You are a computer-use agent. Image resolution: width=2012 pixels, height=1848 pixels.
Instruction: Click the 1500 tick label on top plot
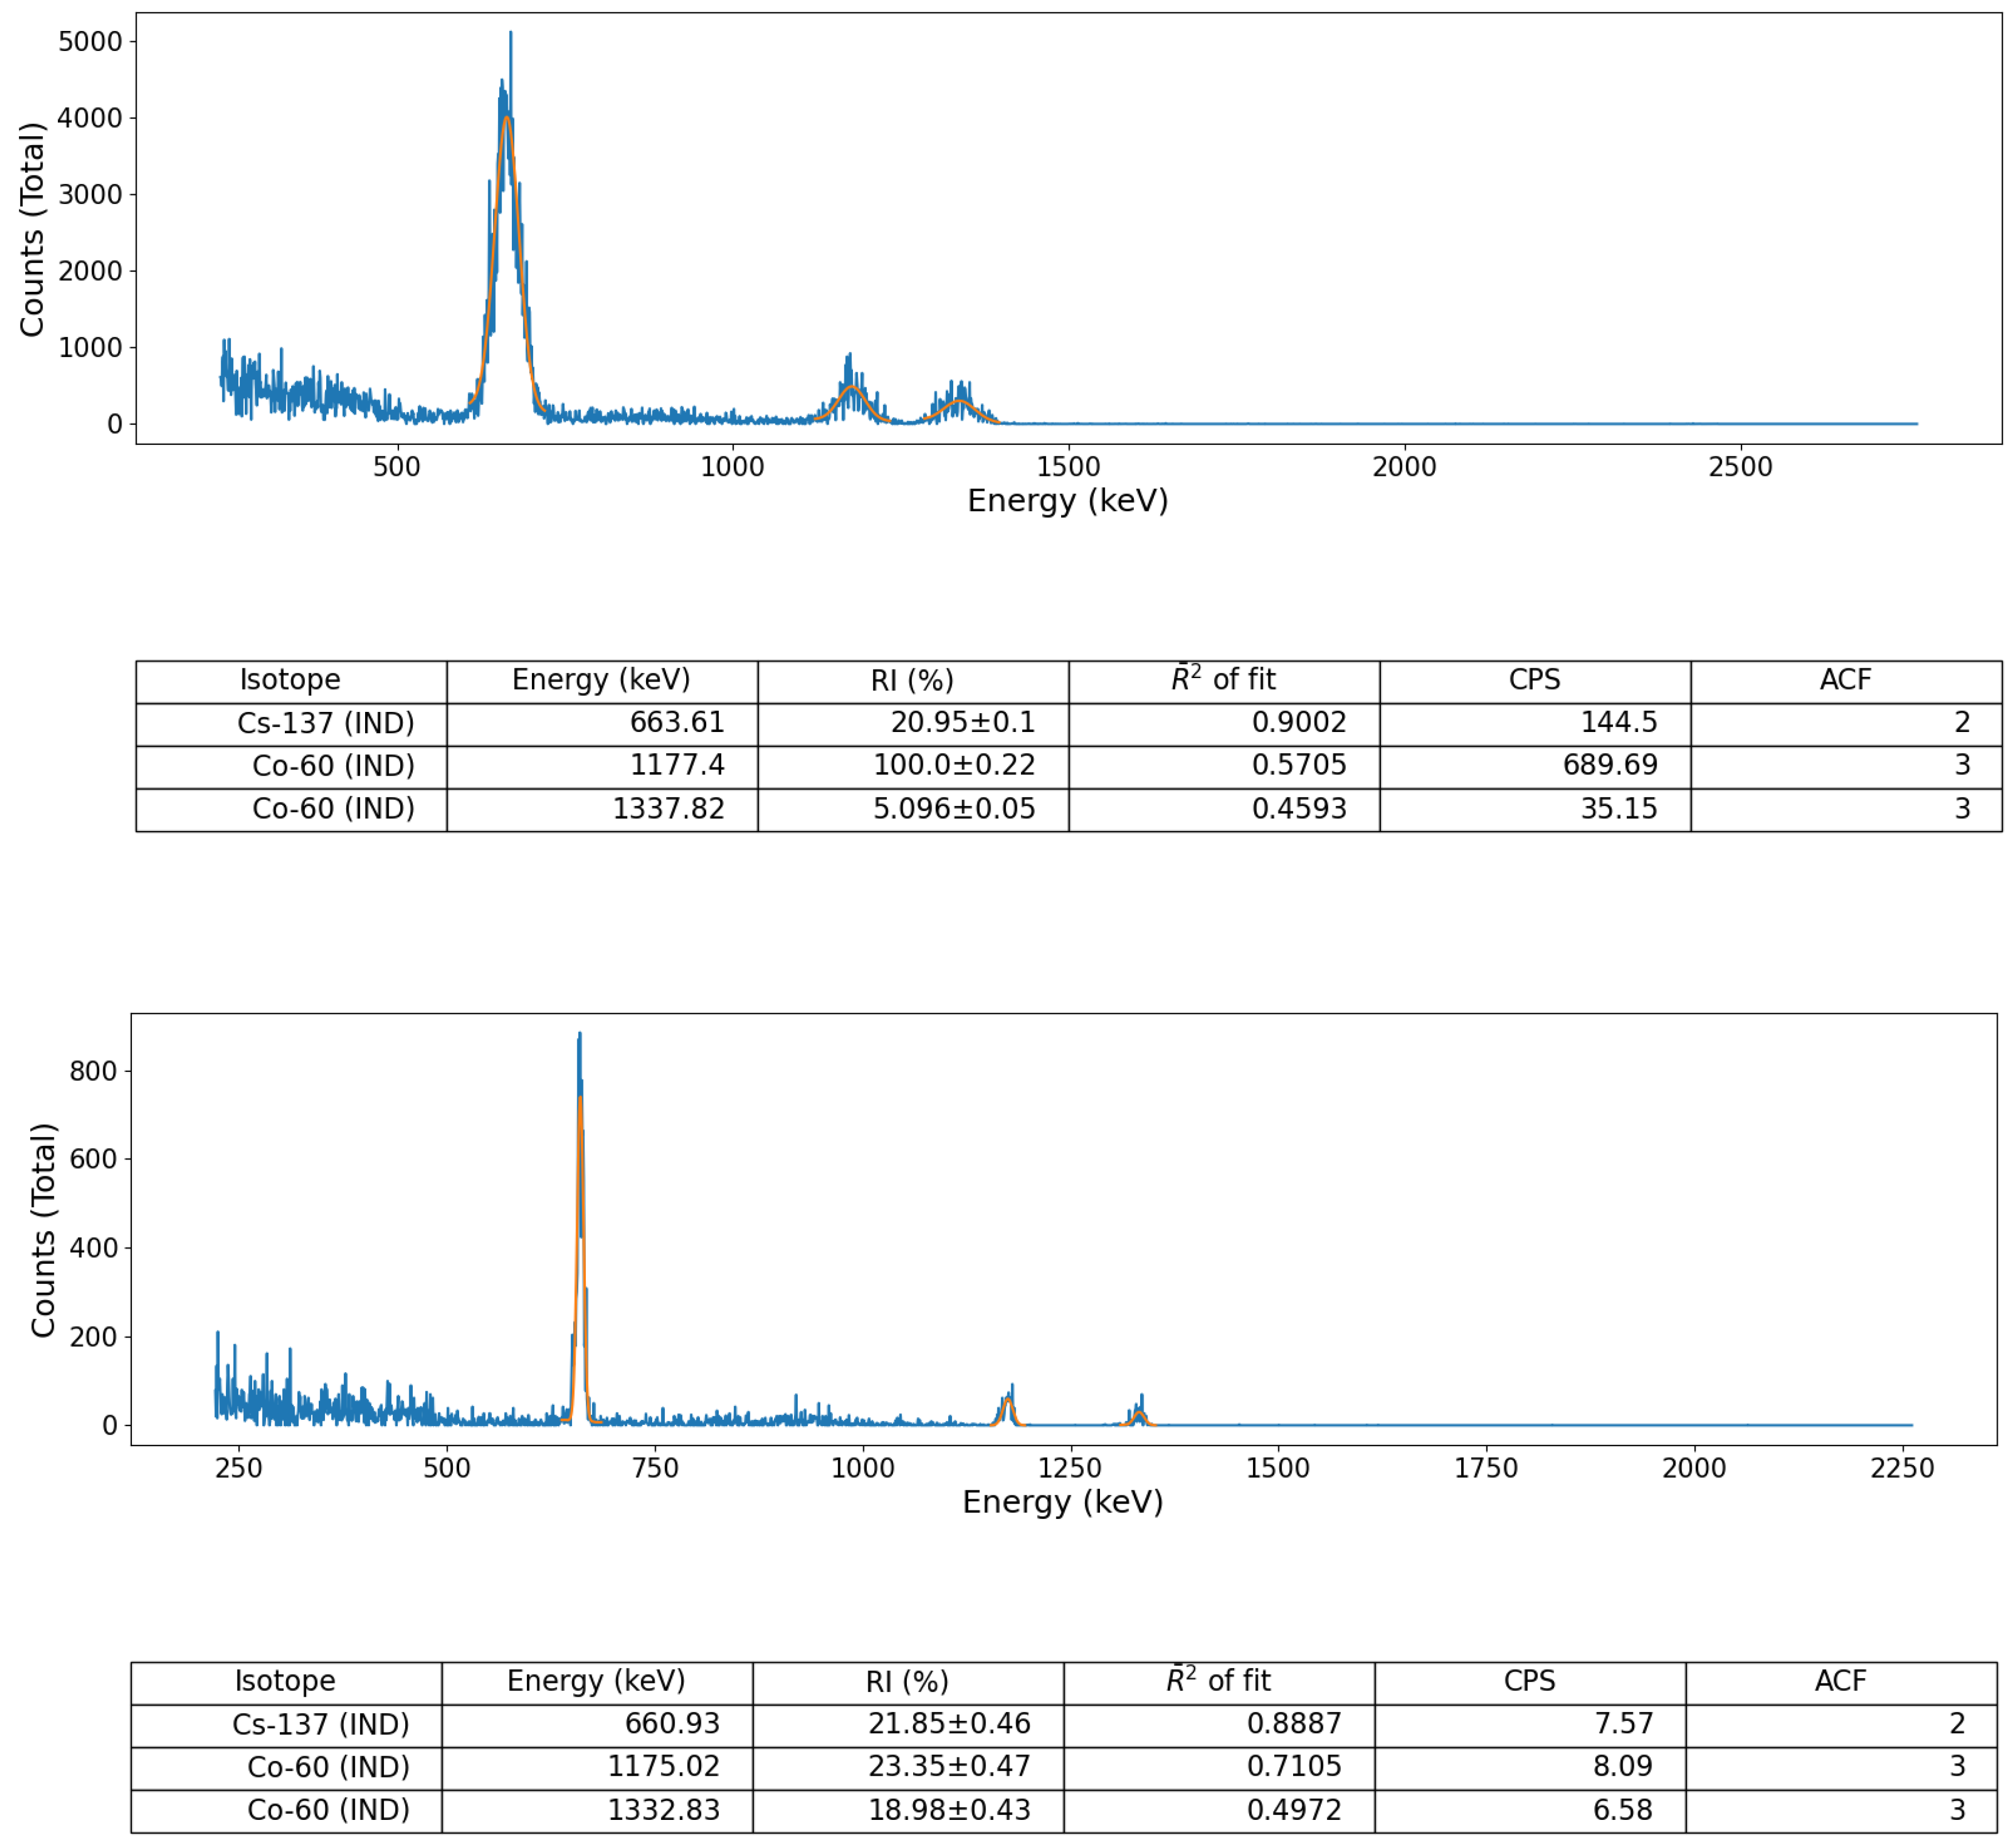point(1068,467)
